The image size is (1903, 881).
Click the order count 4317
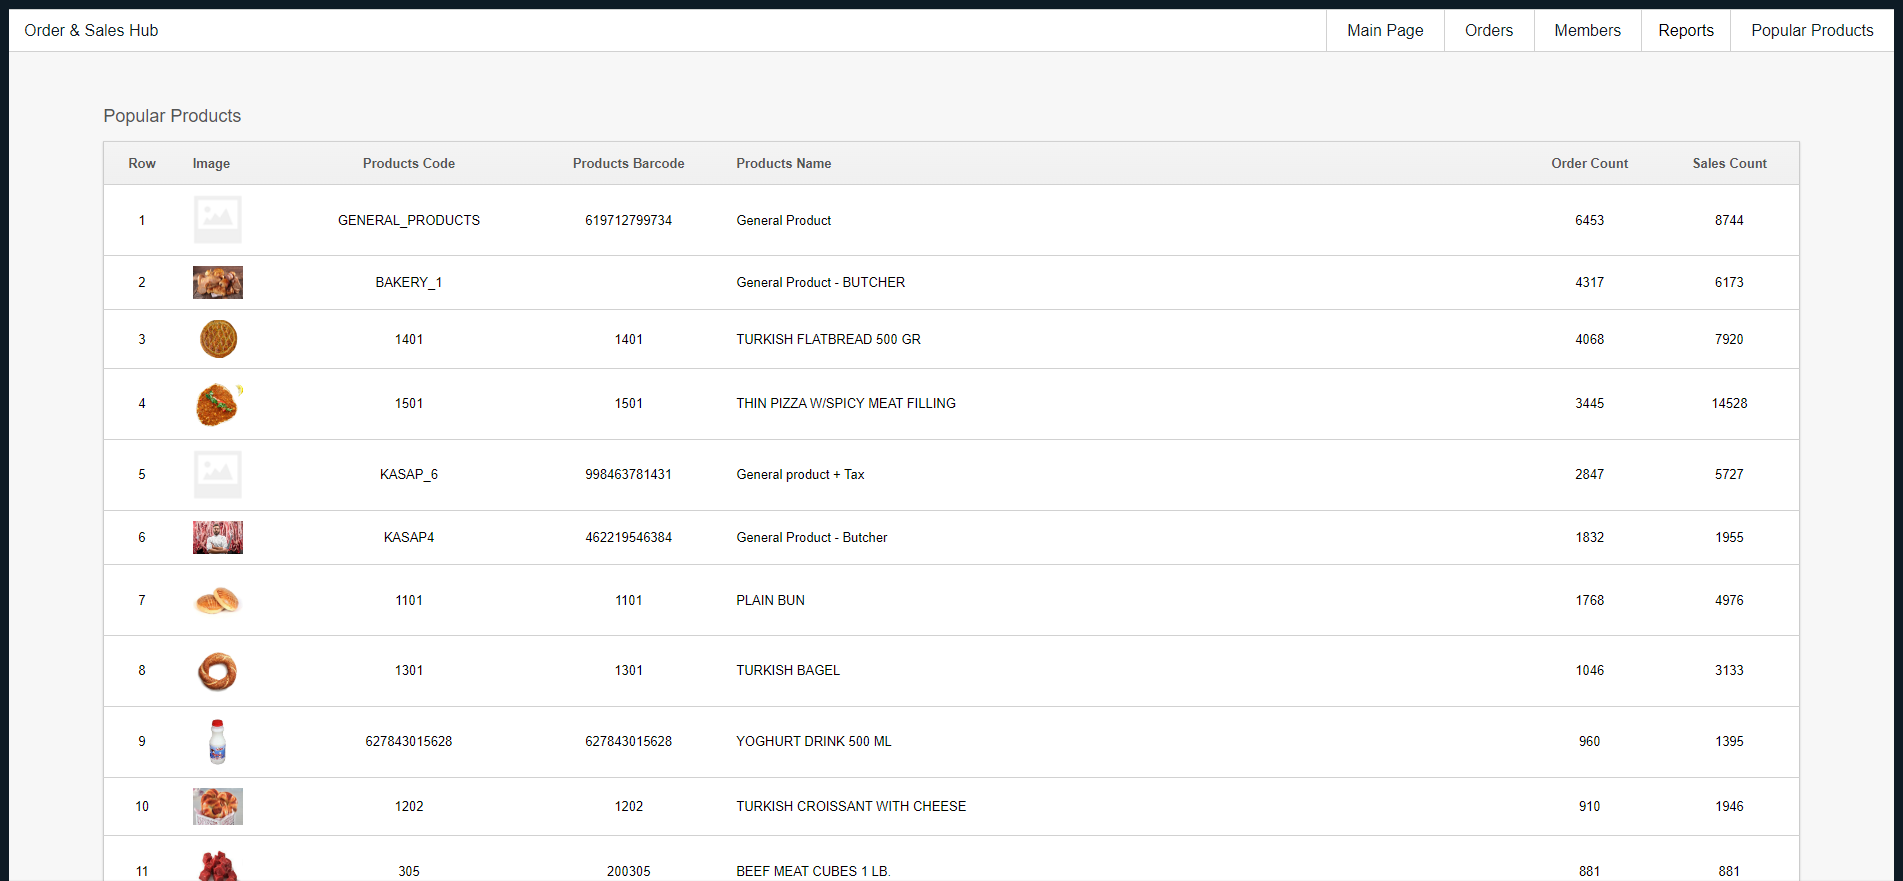coord(1590,282)
